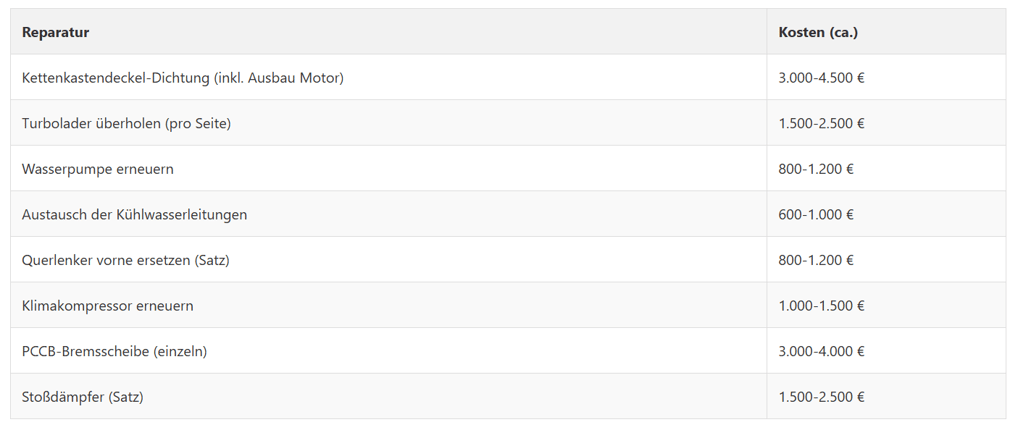Select PCCB-Bremsscheibe (einzeln) row text
This screenshot has width=1018, height=429.
pyautogui.click(x=114, y=351)
